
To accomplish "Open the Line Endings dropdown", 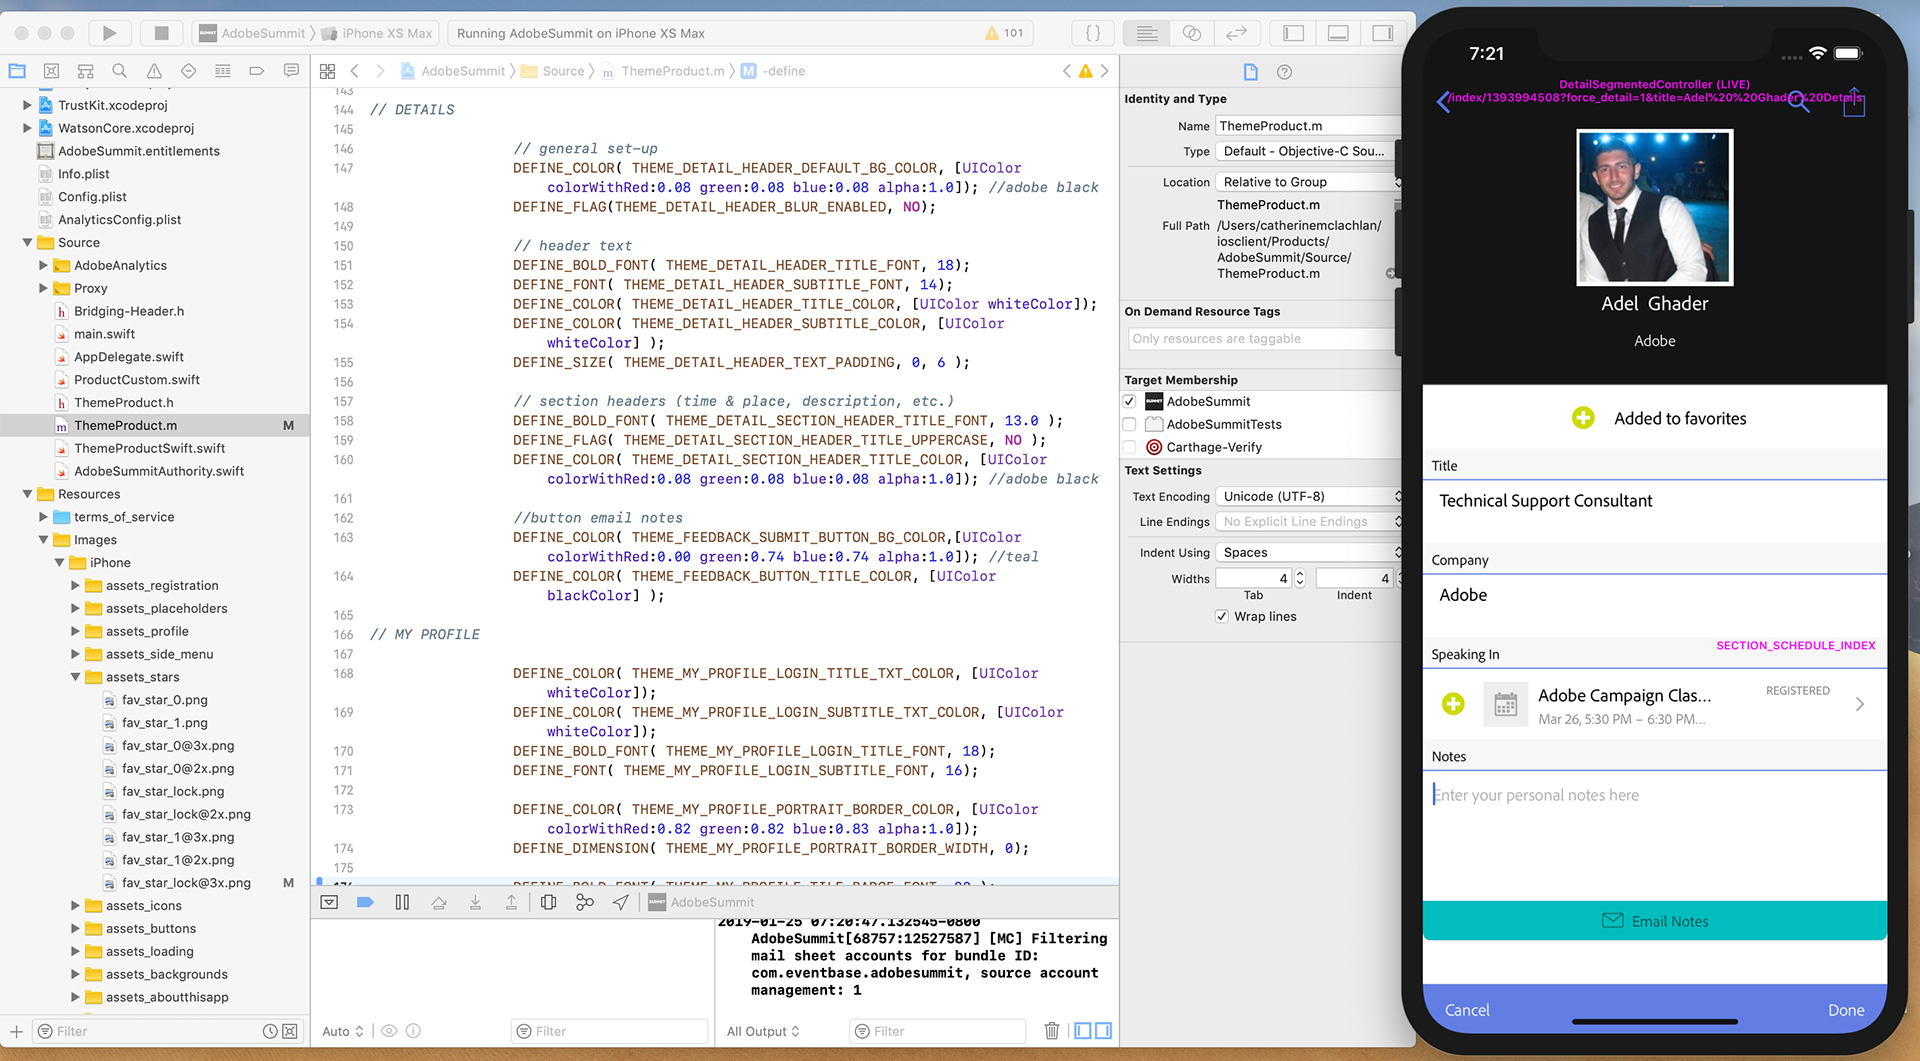I will (x=1309, y=521).
